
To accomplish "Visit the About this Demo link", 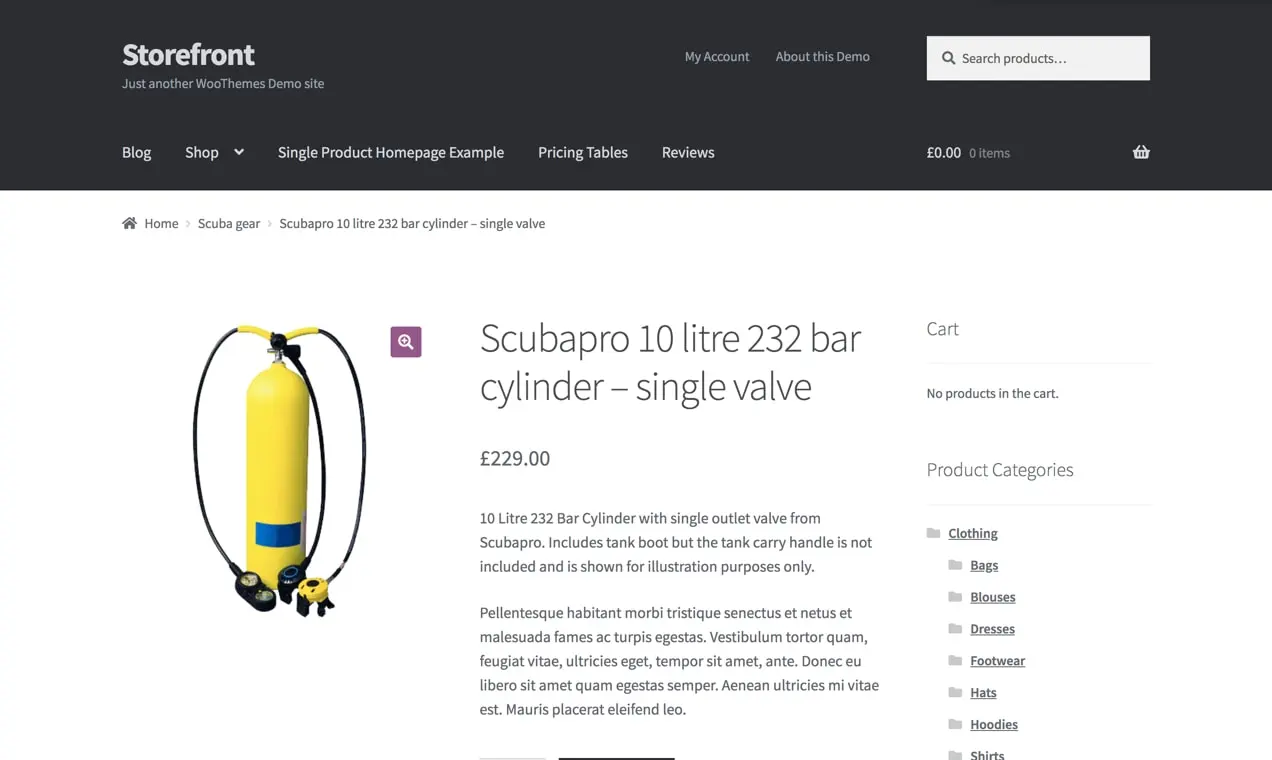I will pyautogui.click(x=823, y=56).
